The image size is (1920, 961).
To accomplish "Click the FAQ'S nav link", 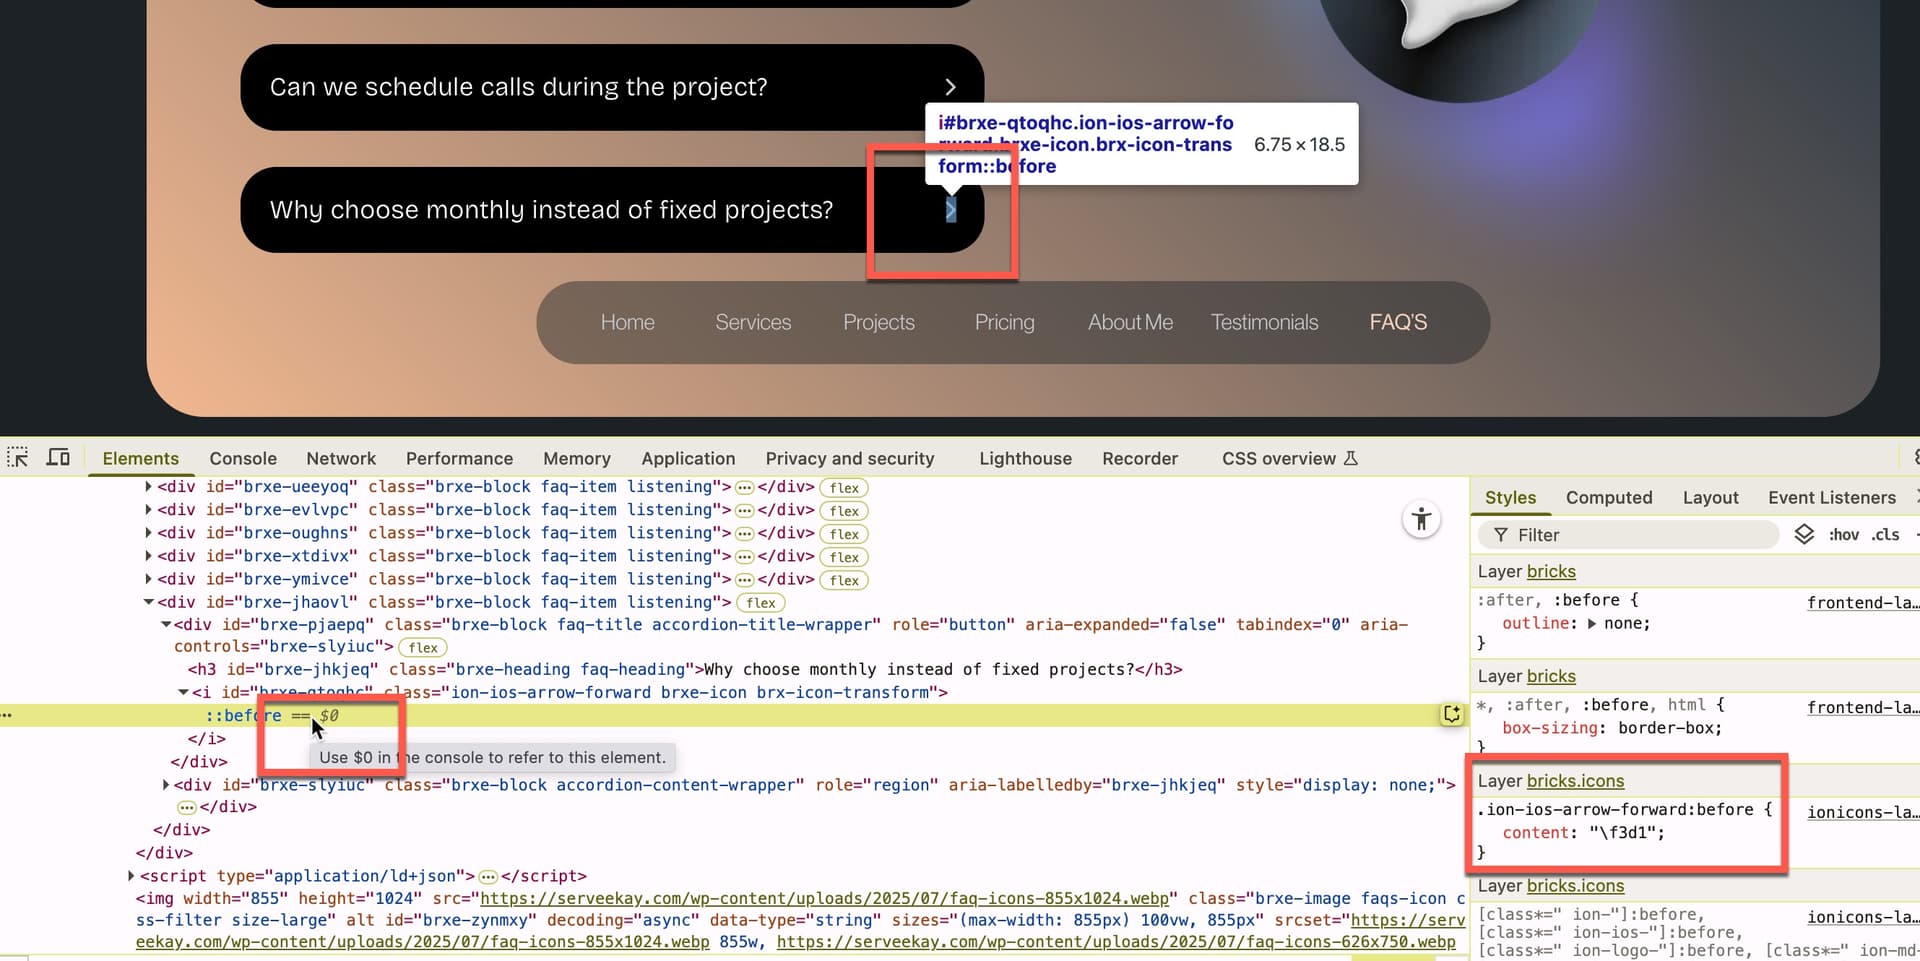I will coord(1398,322).
